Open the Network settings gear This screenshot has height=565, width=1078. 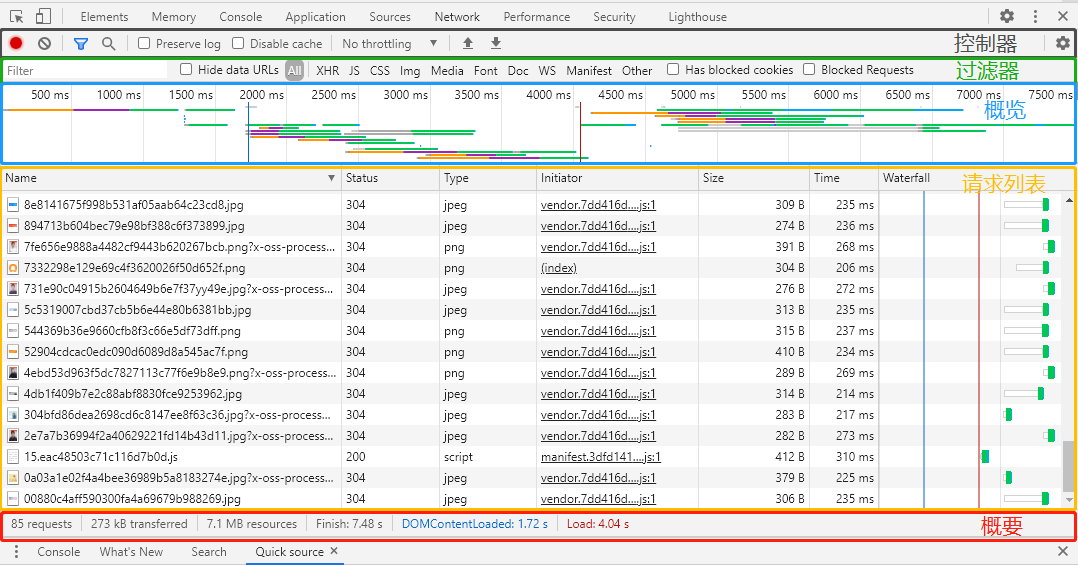[1062, 43]
